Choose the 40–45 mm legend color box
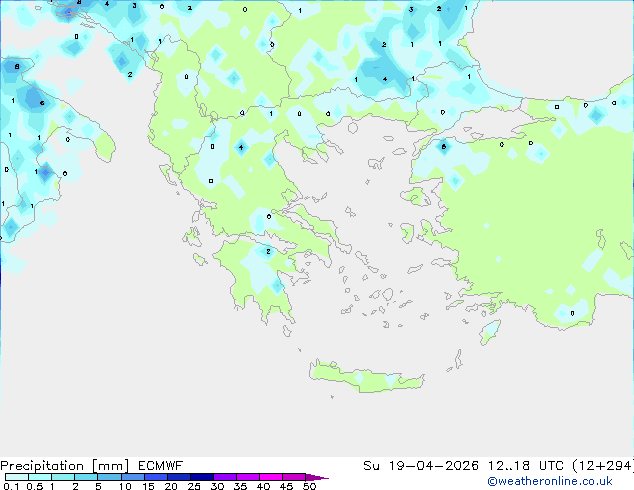Screen dimensions: 634x490 [271, 477]
